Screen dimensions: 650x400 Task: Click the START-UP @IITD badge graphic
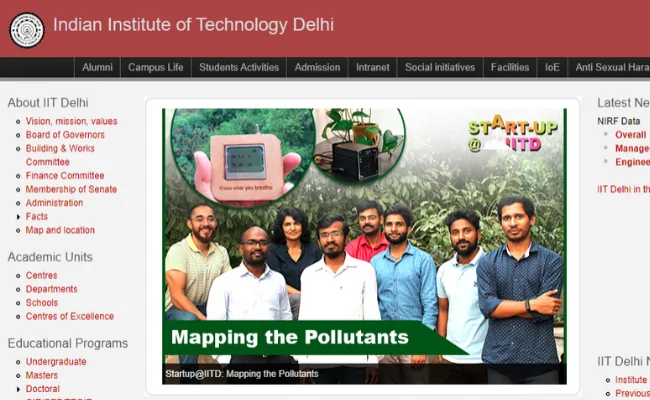point(513,133)
